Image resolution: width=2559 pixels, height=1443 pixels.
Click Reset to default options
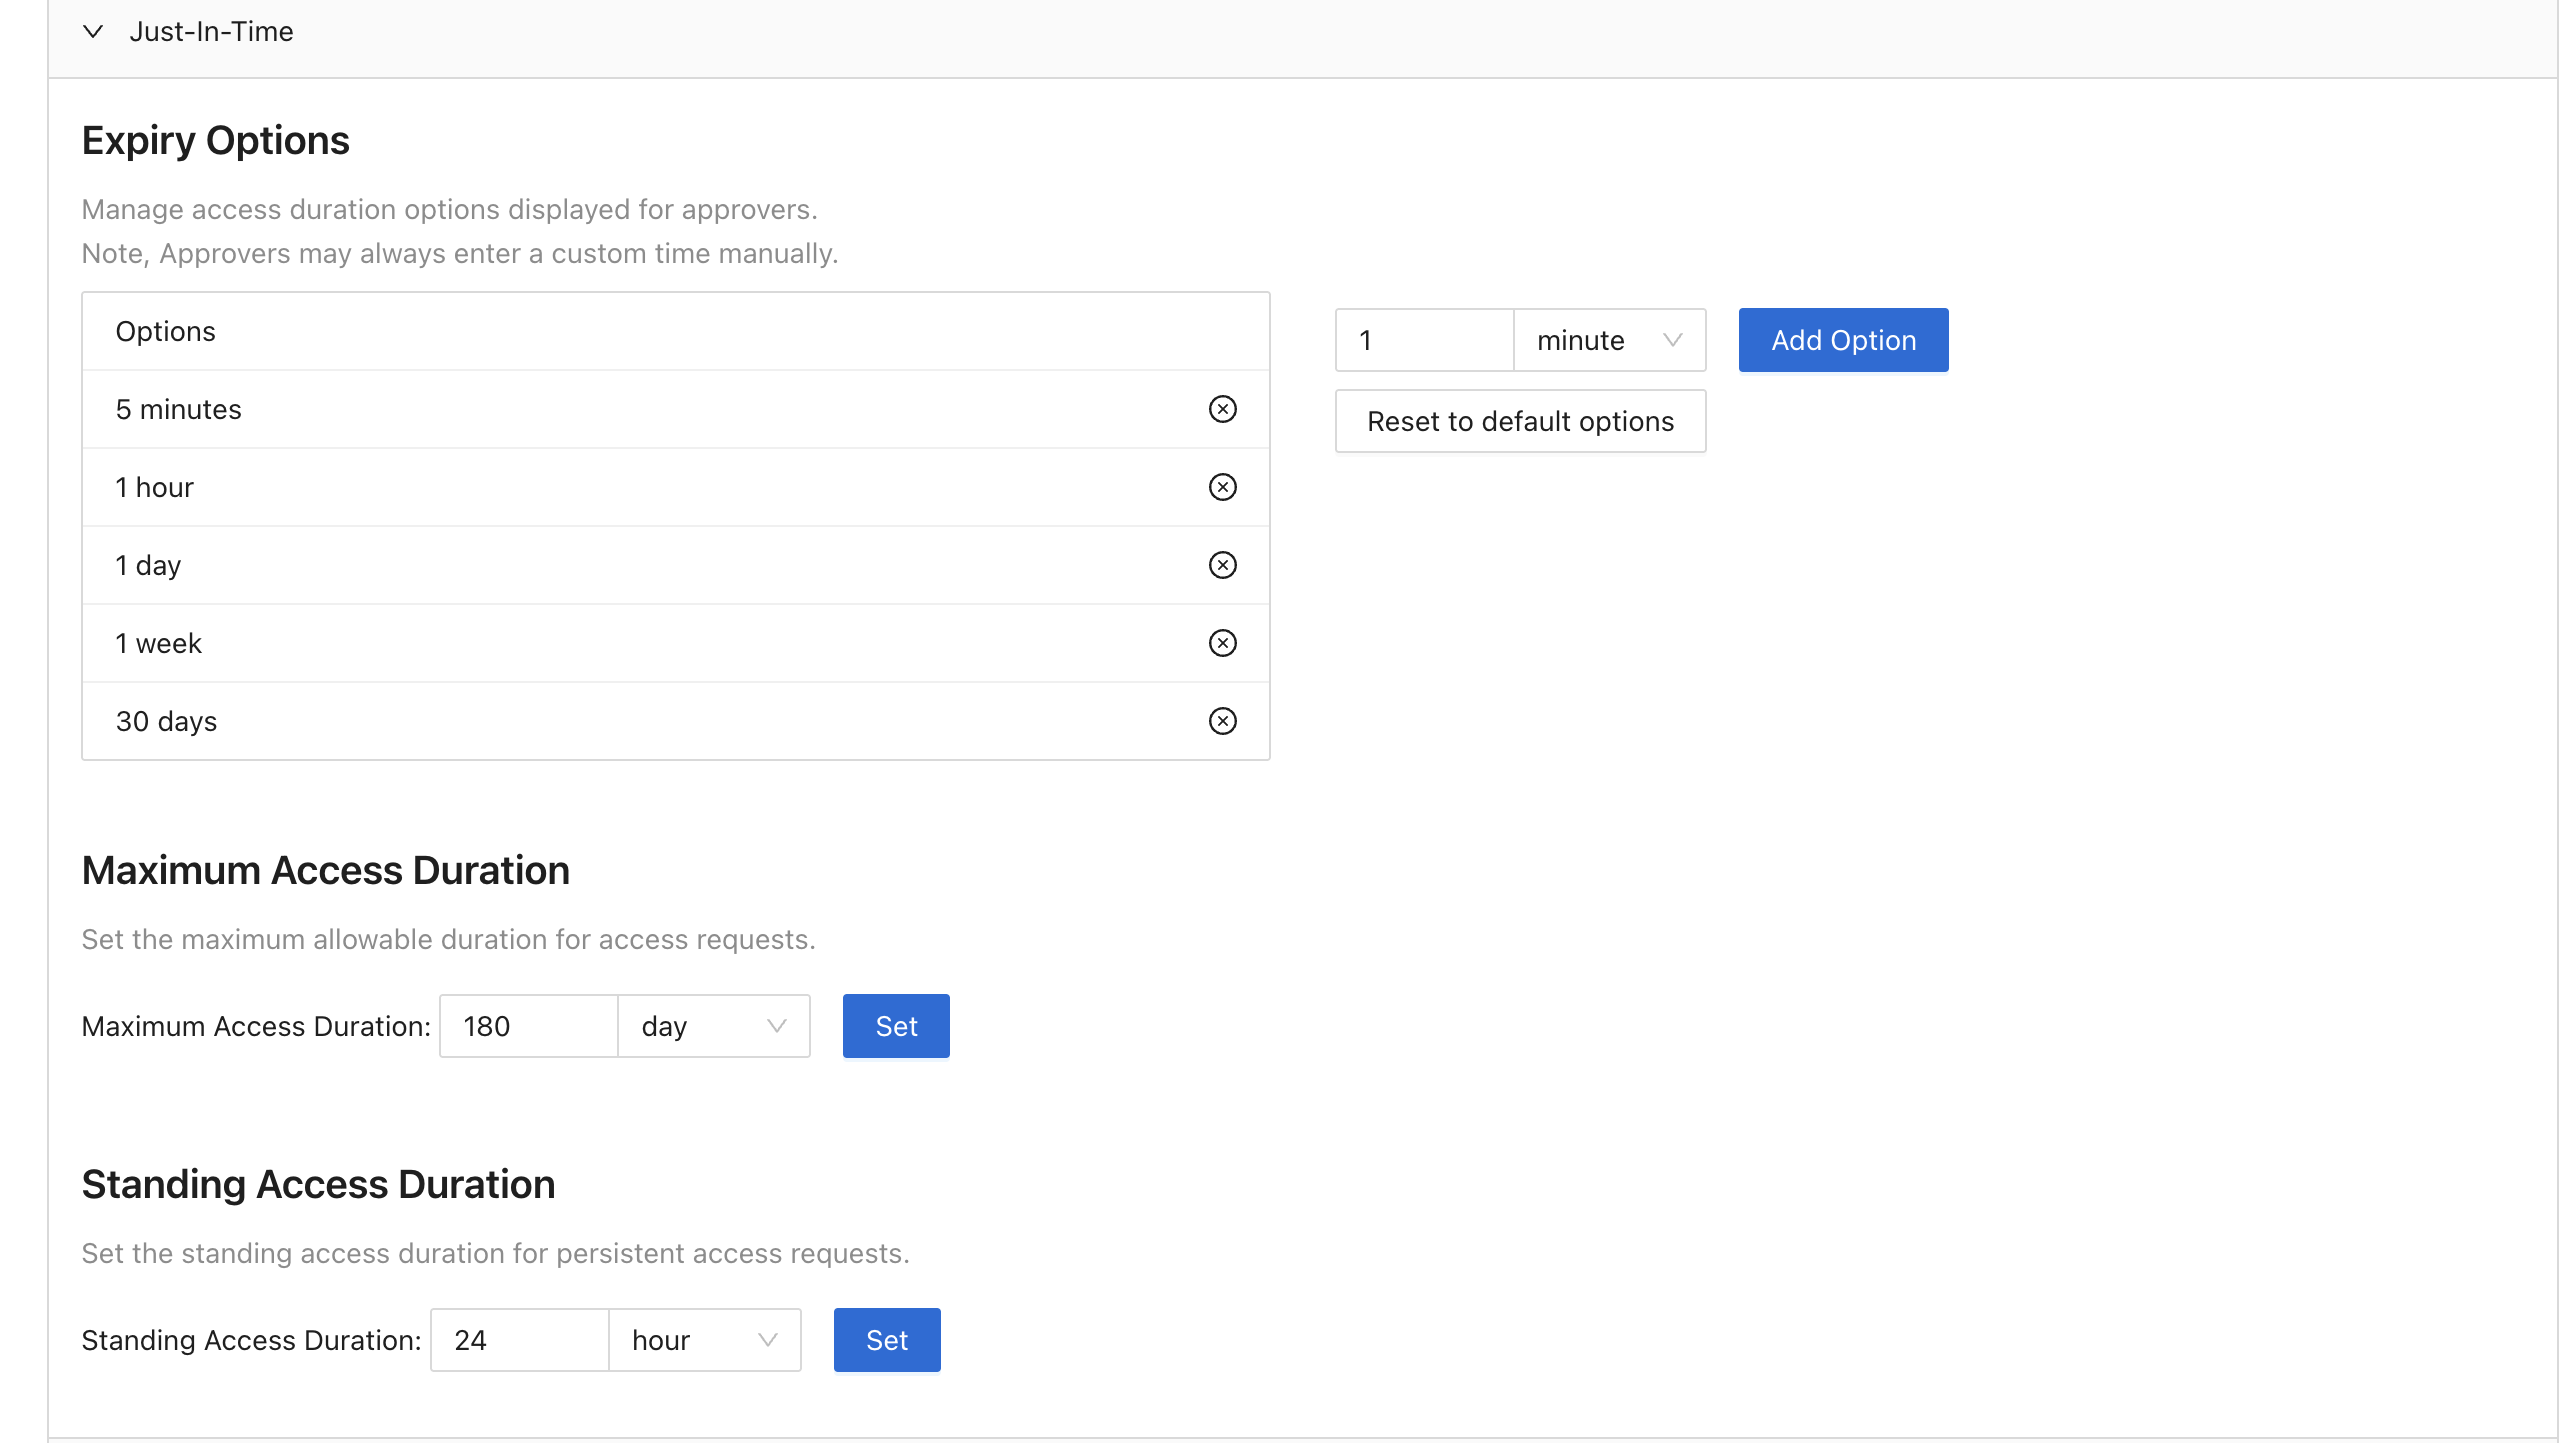click(1519, 421)
